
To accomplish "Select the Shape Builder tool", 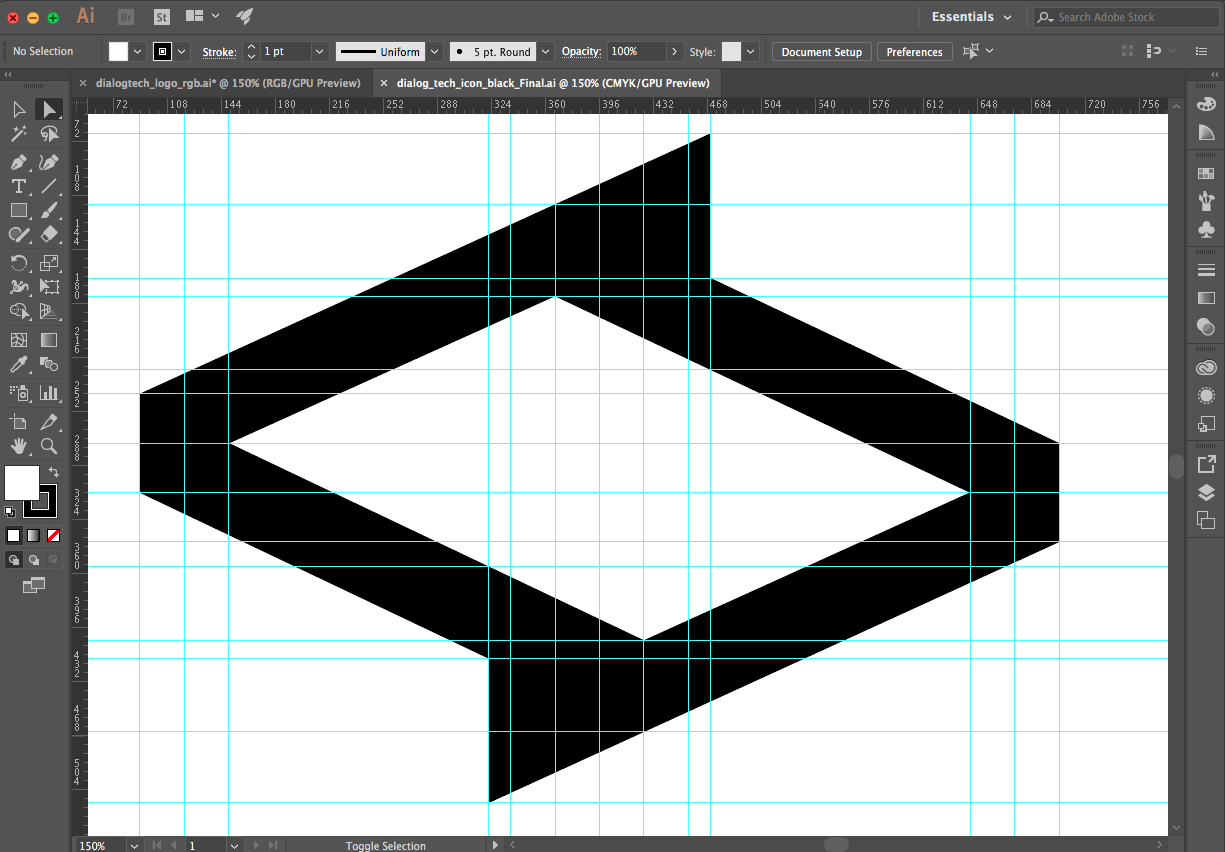I will (18, 312).
